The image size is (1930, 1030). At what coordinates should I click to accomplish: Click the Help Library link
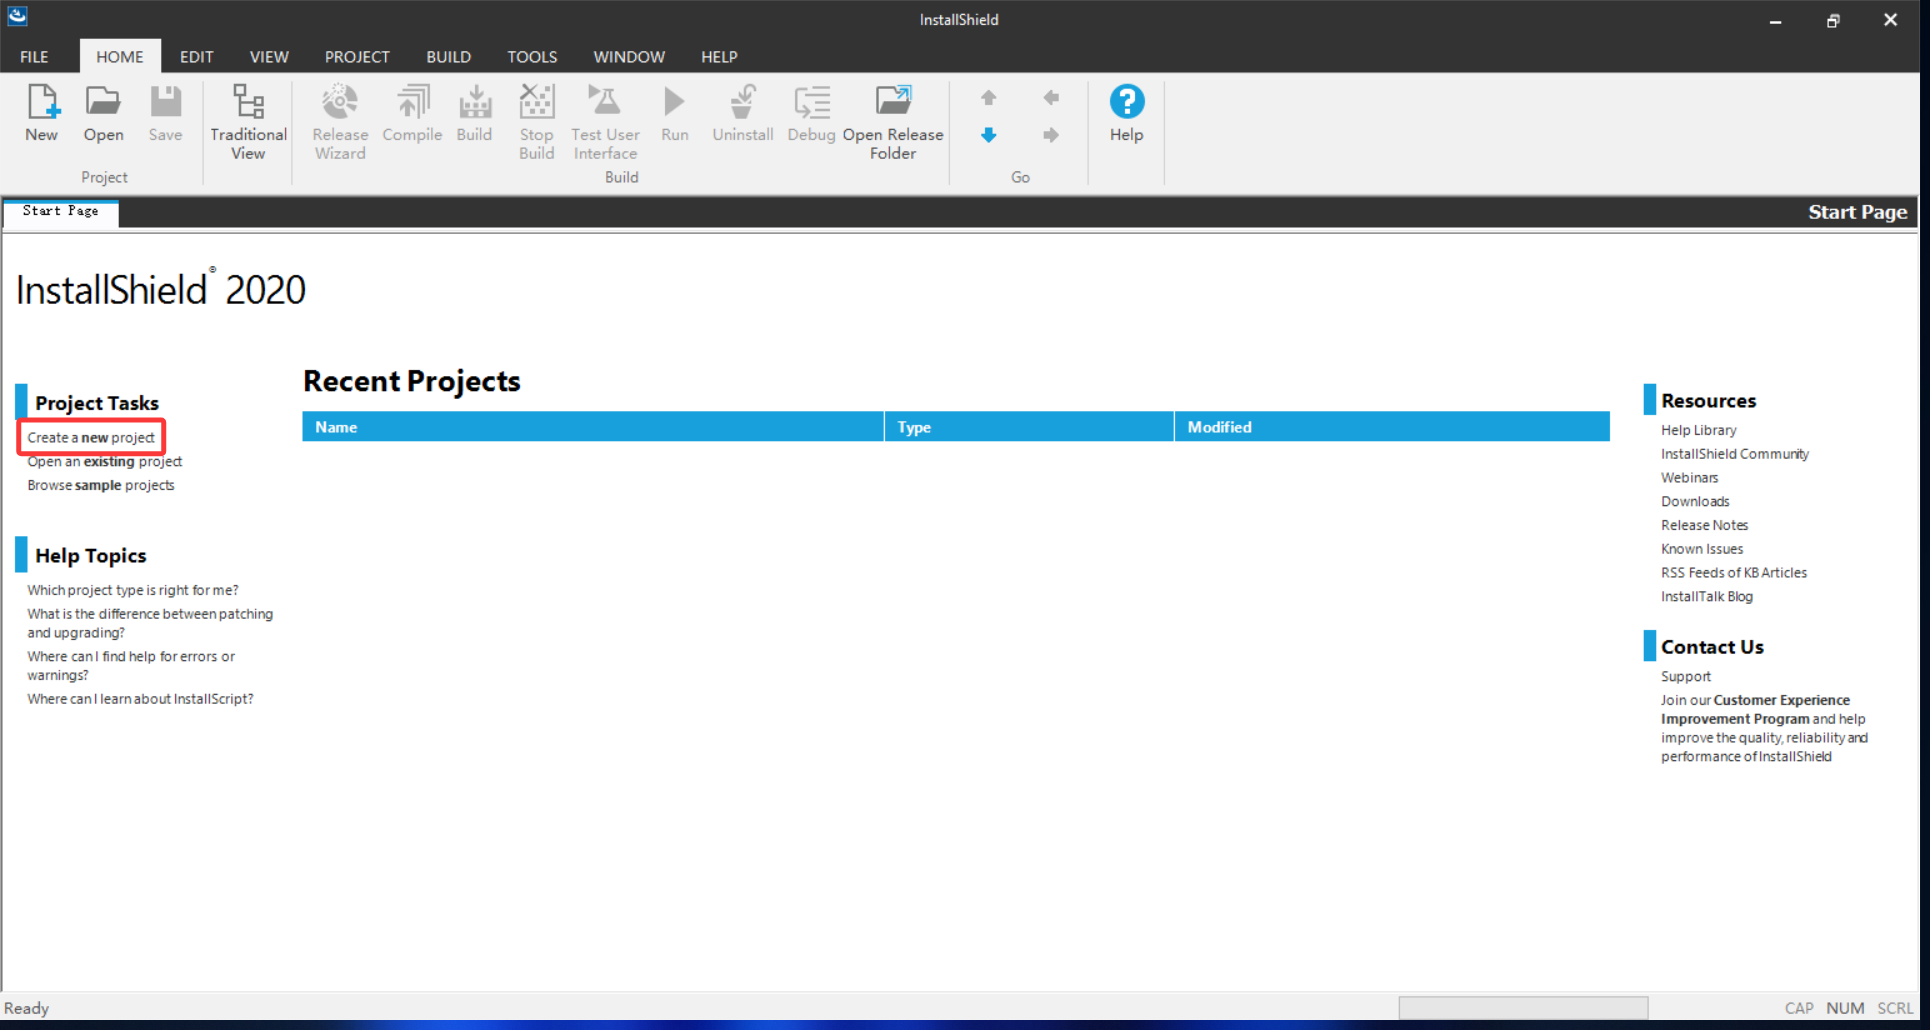point(1699,430)
